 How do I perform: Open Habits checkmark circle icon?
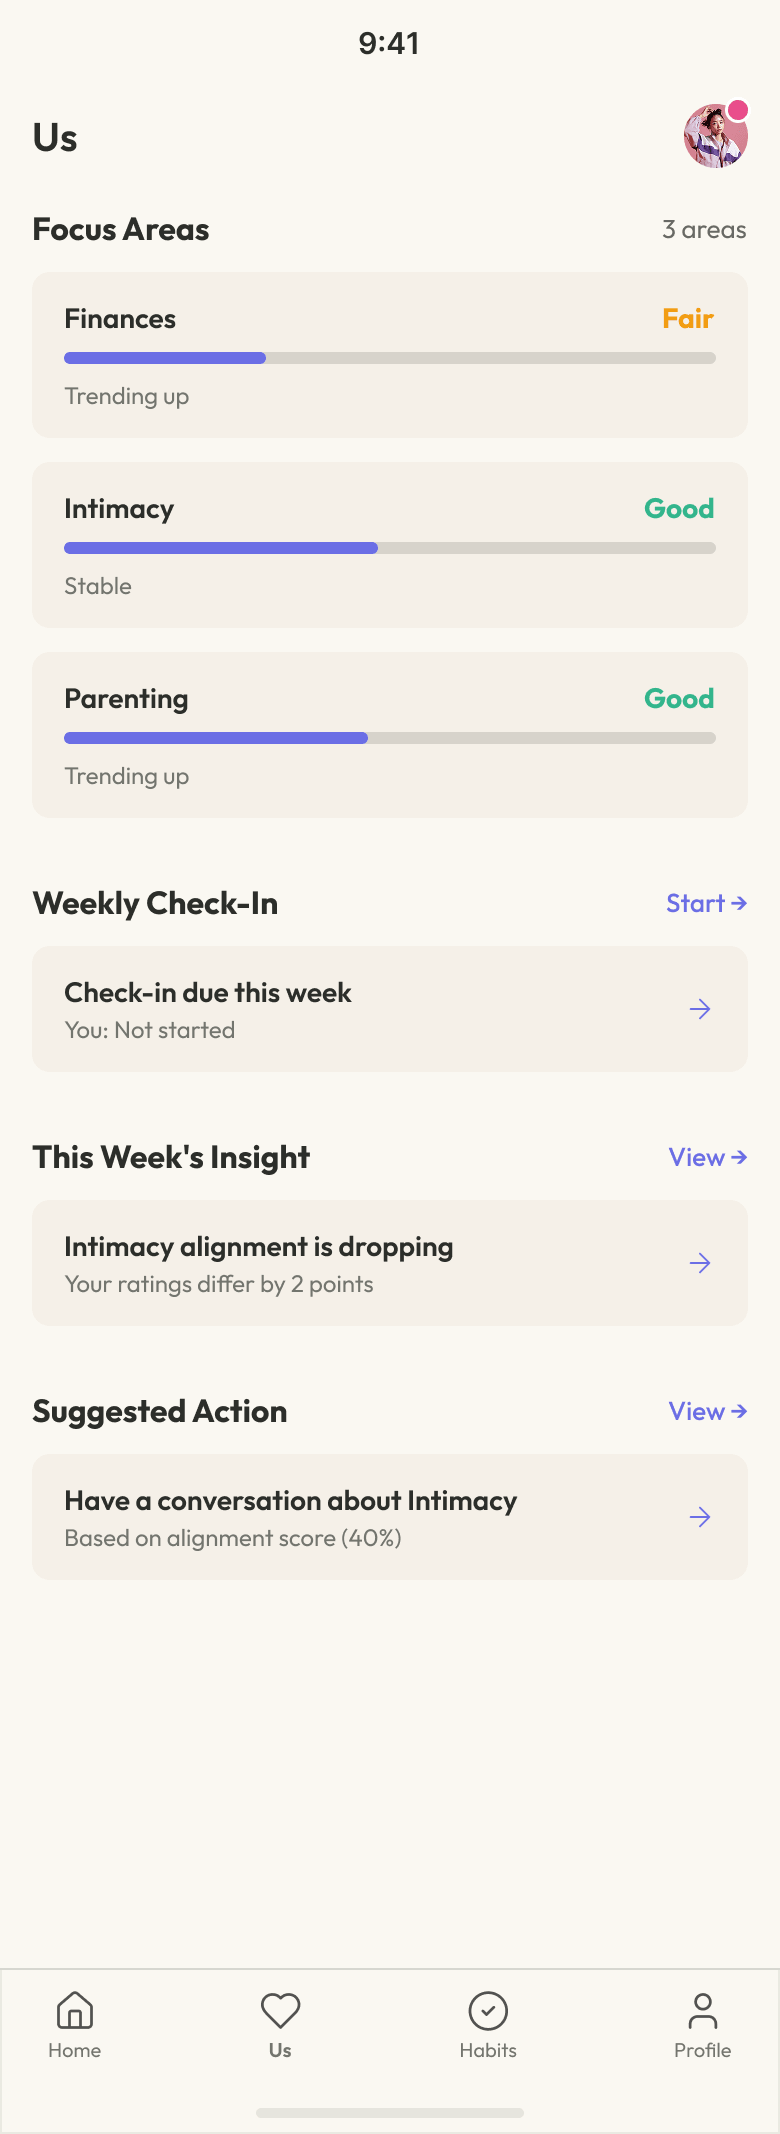488,2010
